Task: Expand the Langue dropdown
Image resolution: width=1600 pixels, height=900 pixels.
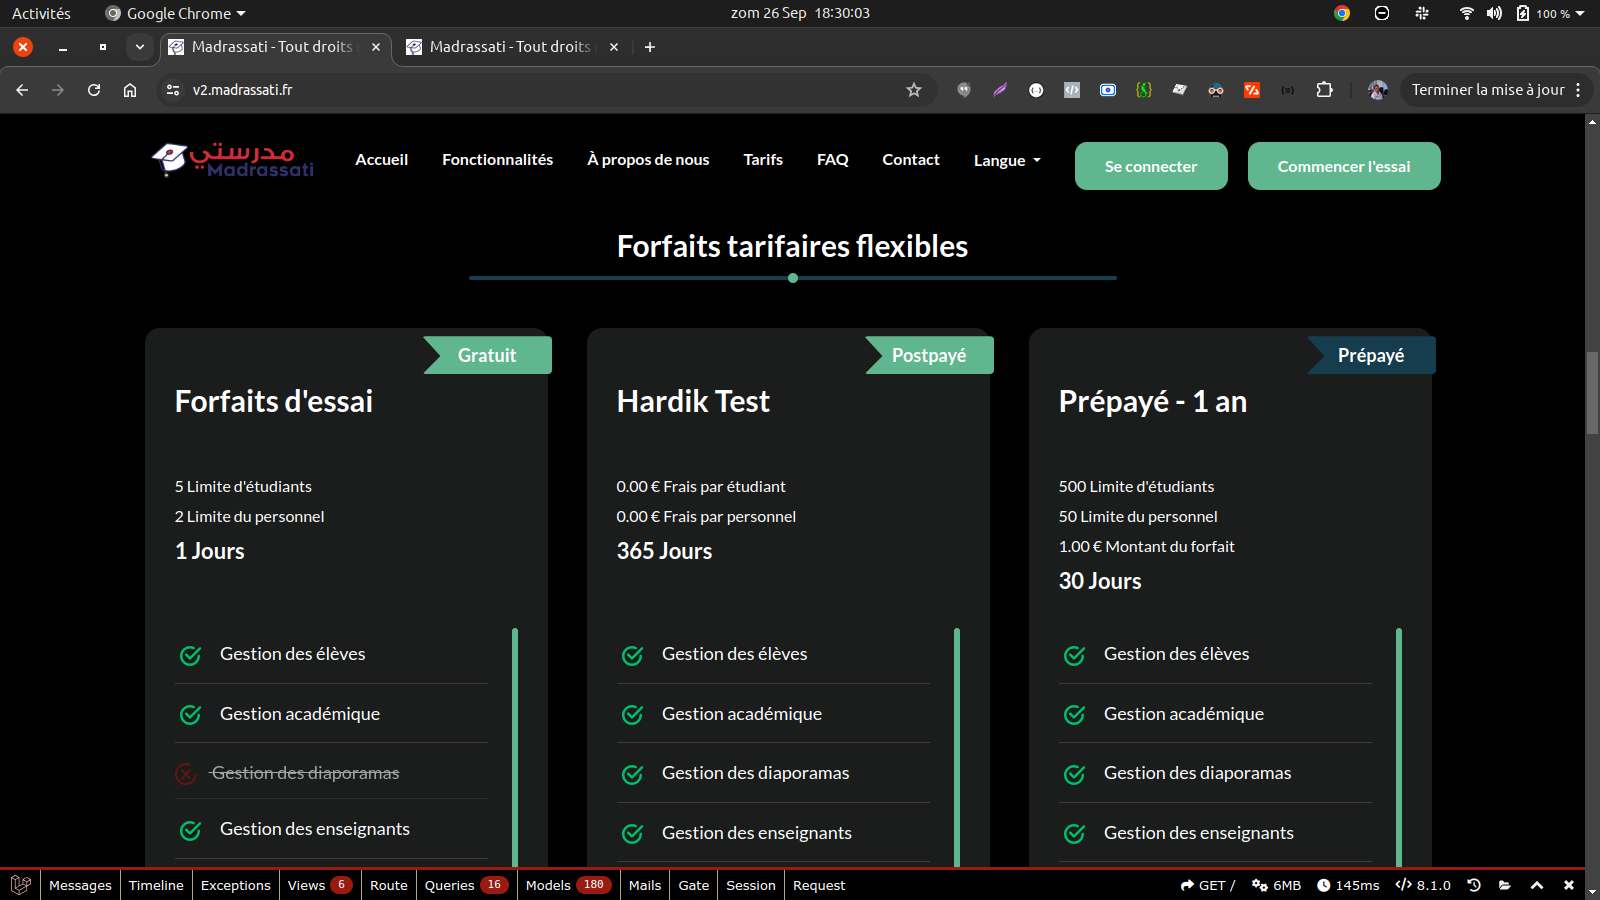Action: pos(1007,160)
